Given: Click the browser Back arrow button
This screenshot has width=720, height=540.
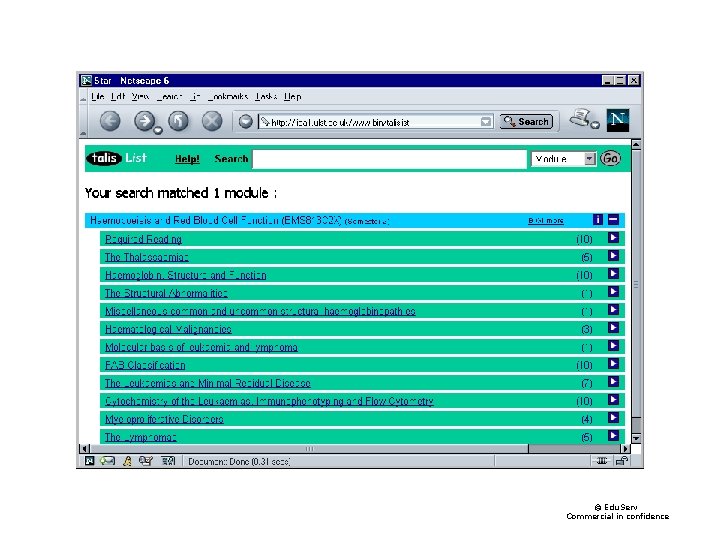Looking at the screenshot, I should [x=110, y=121].
